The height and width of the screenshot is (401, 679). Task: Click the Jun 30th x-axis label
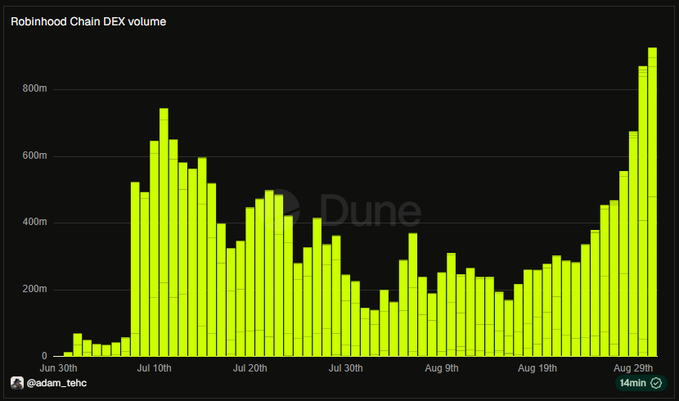click(x=58, y=369)
